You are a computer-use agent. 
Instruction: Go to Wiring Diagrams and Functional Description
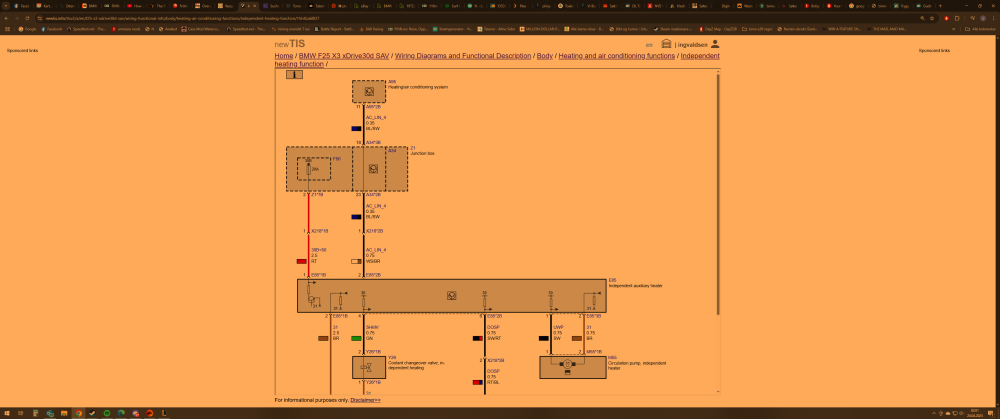462,55
